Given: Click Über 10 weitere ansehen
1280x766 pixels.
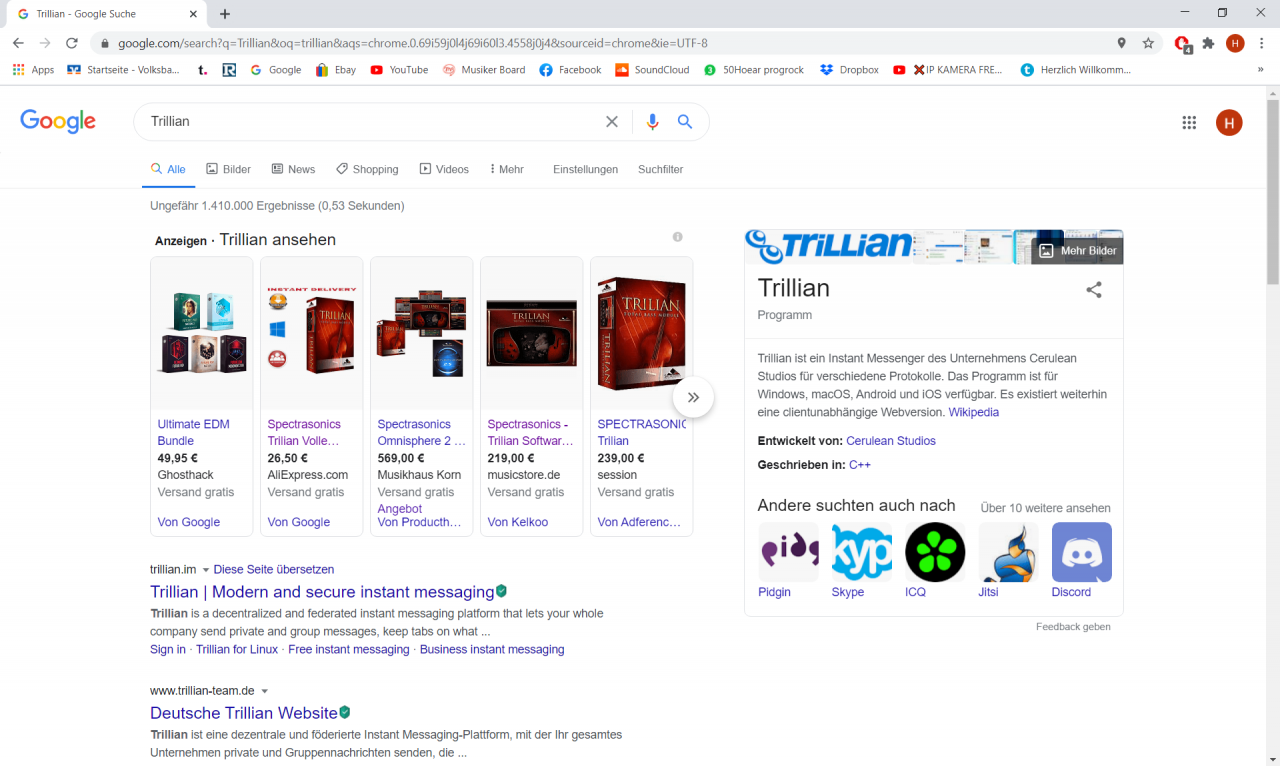Looking at the screenshot, I should 1045,508.
